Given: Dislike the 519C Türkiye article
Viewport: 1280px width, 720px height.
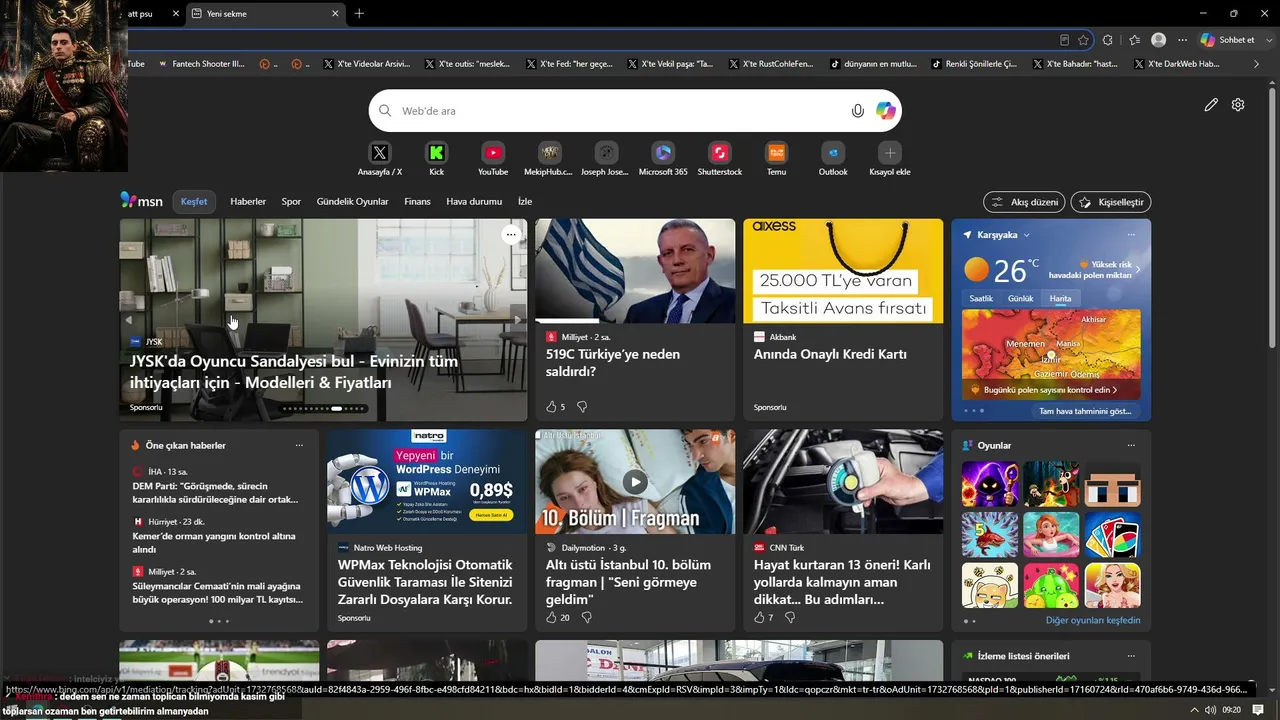Looking at the screenshot, I should tap(582, 407).
